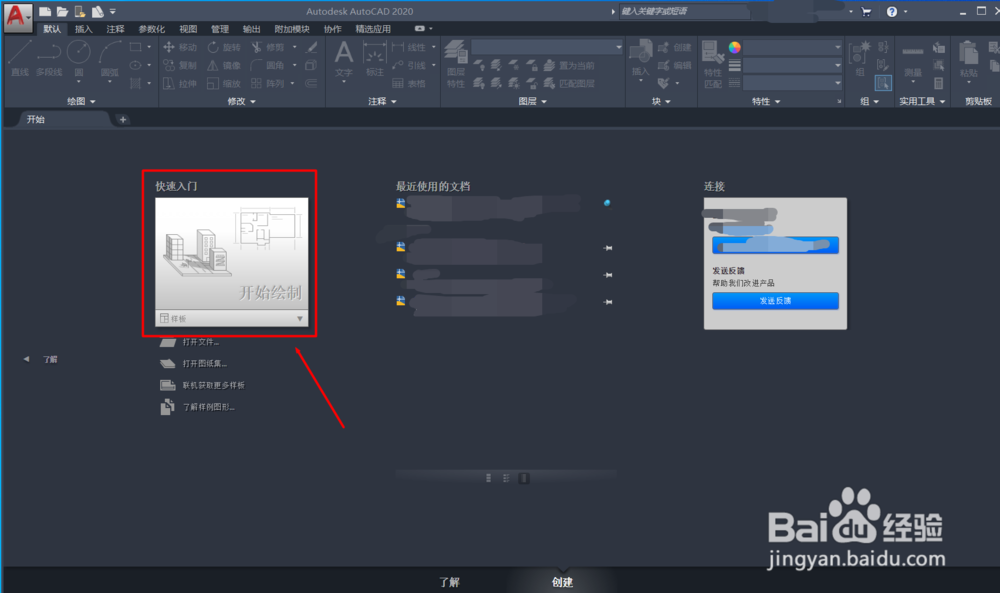Click the Help question mark icon
This screenshot has width=1000, height=593.
(892, 11)
